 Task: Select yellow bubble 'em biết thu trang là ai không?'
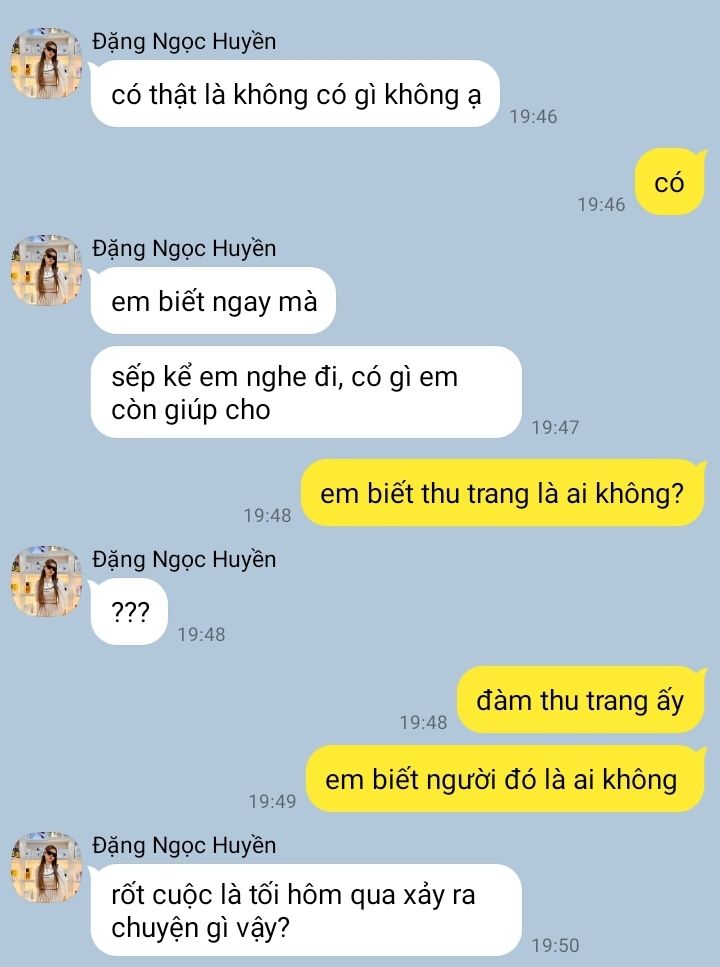tap(503, 493)
